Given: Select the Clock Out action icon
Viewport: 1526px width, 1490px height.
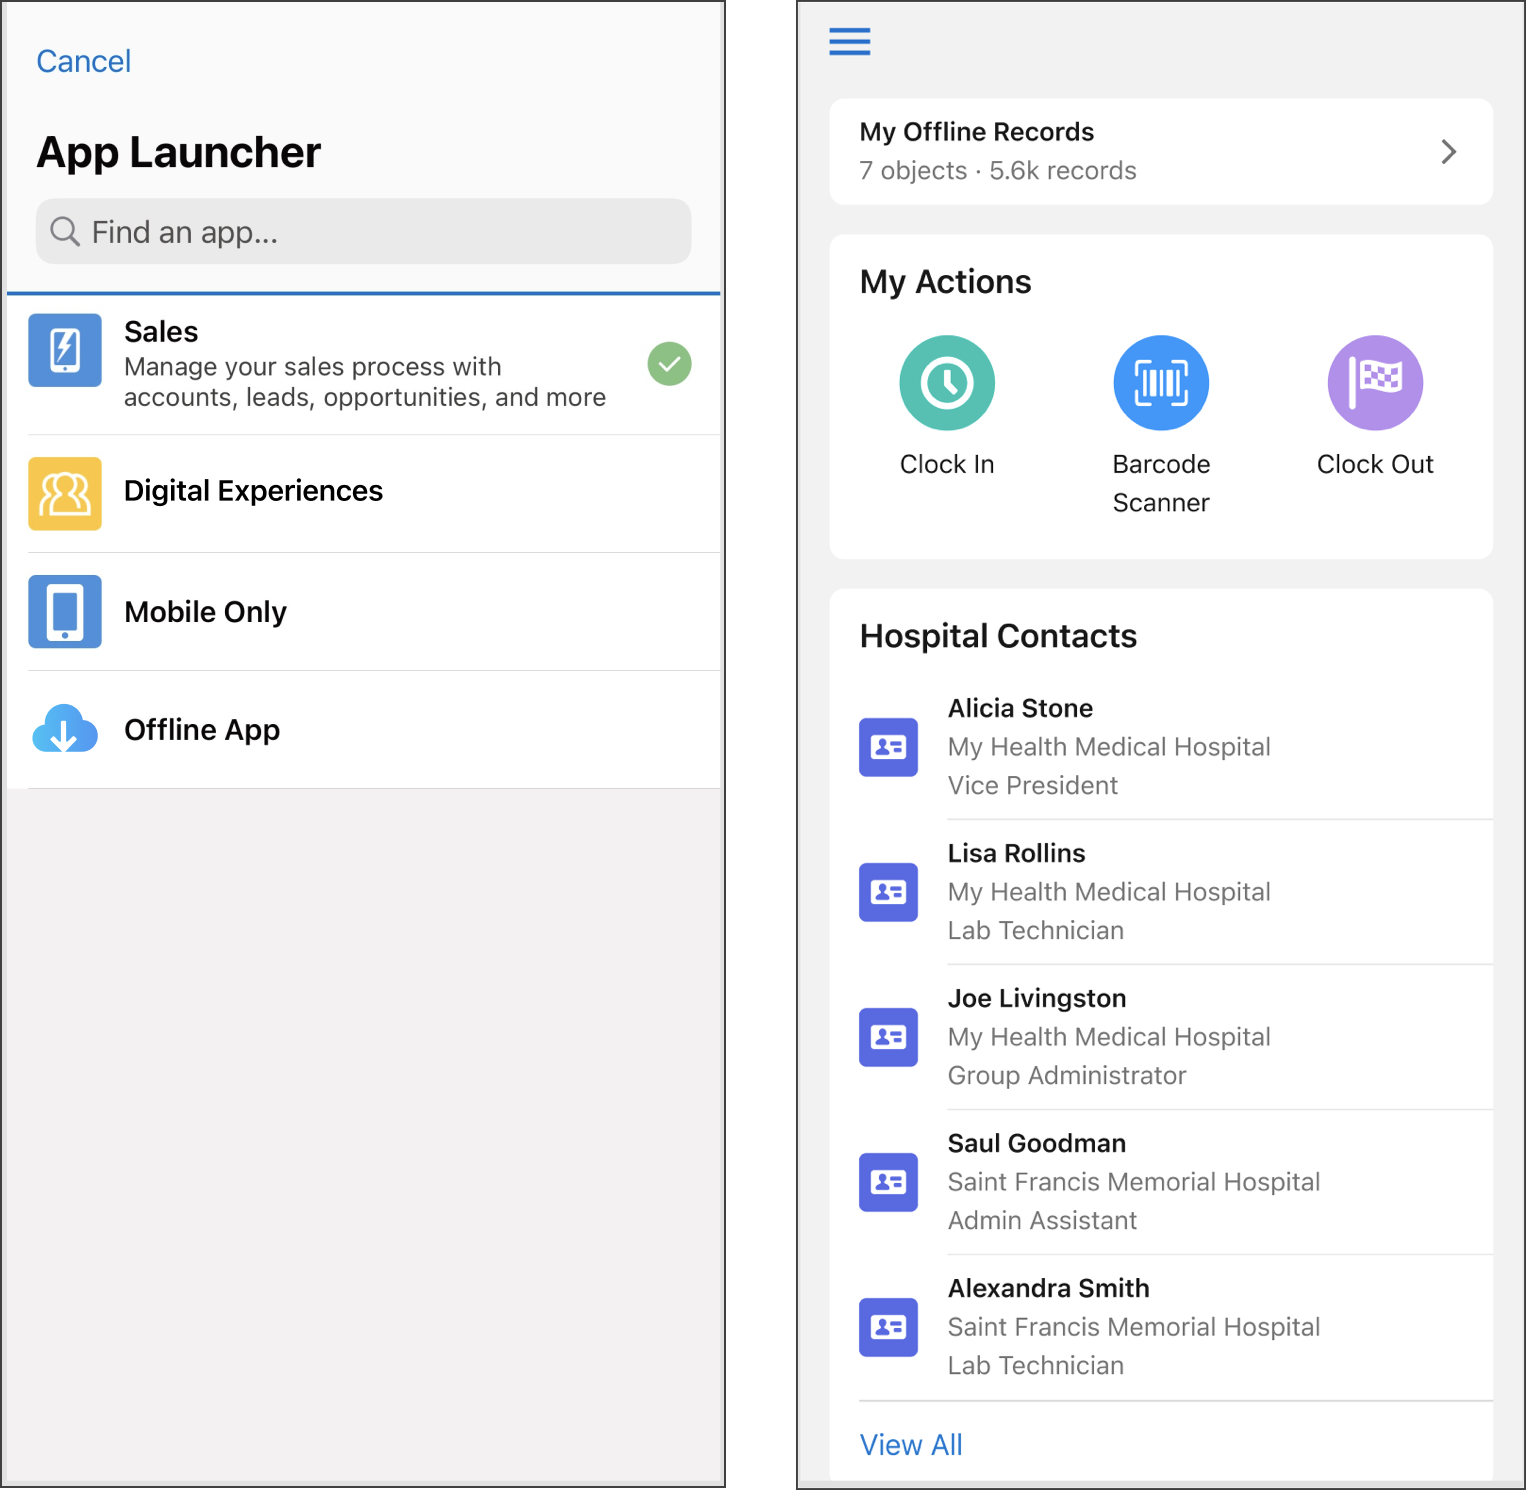Looking at the screenshot, I should click(x=1374, y=382).
